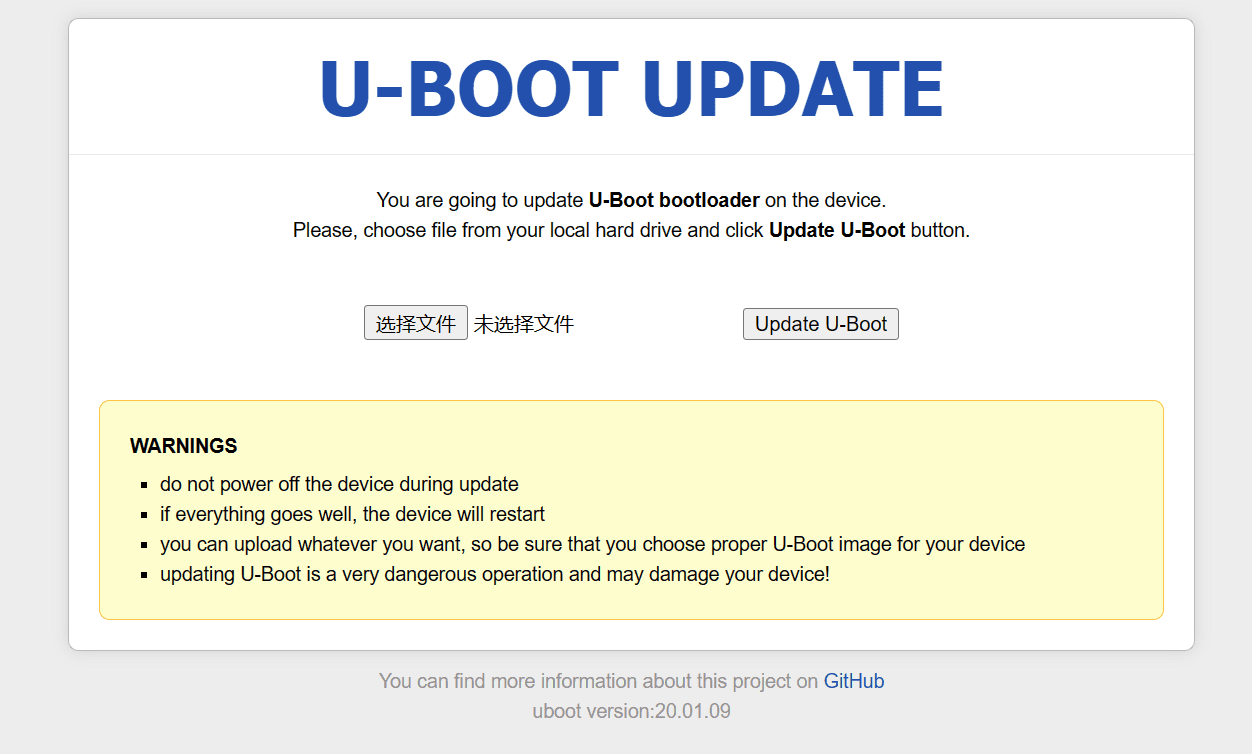Click the WARNINGS heading in yellow box

pos(184,446)
